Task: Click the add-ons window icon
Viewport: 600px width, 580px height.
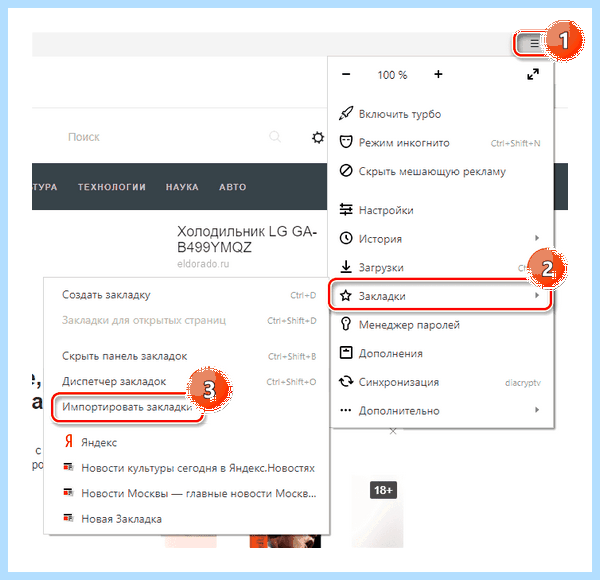Action: point(346,352)
